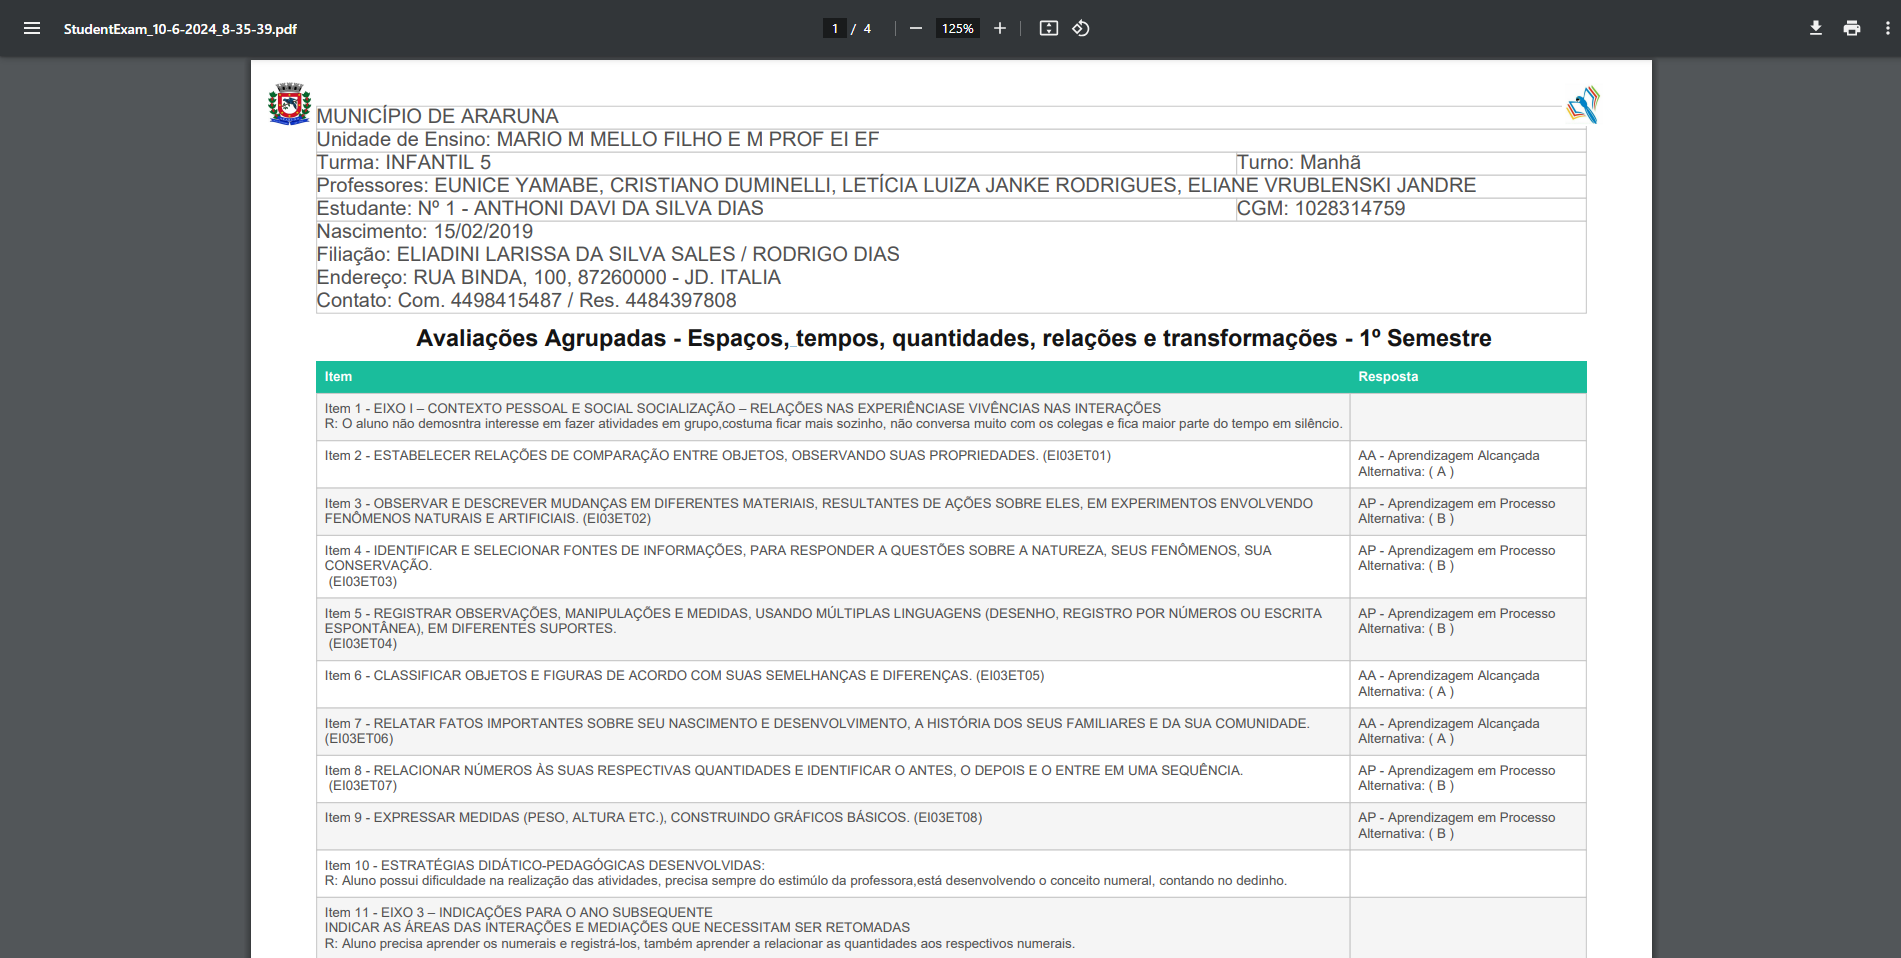Viewport: 1901px width, 958px height.
Task: Click the Item 1 EIXO I row text
Action: (833, 416)
